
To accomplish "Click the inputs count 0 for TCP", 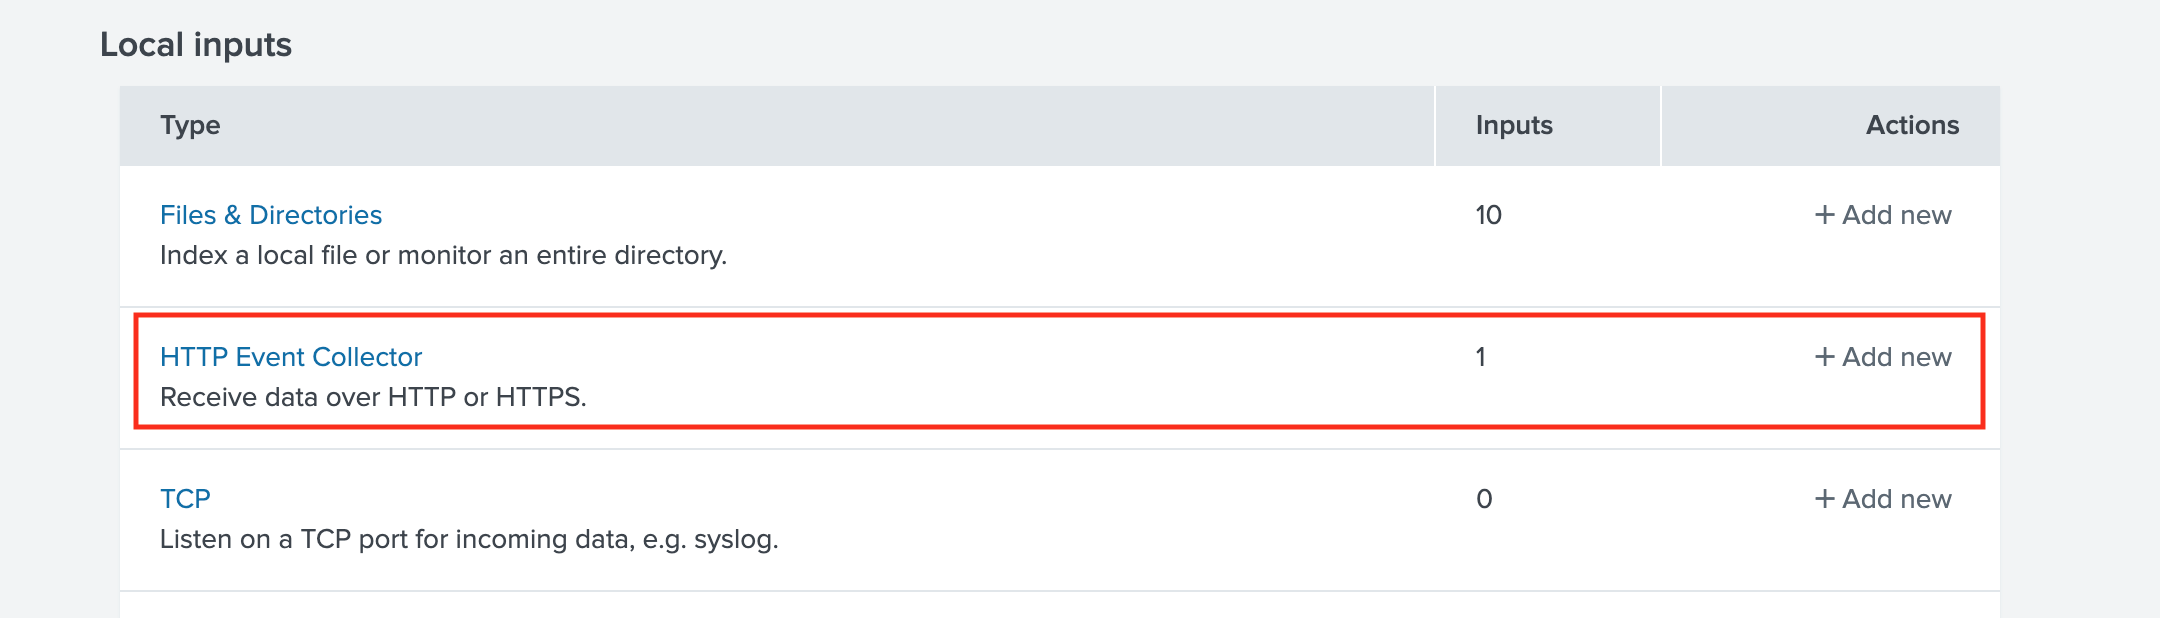I will point(1484,499).
